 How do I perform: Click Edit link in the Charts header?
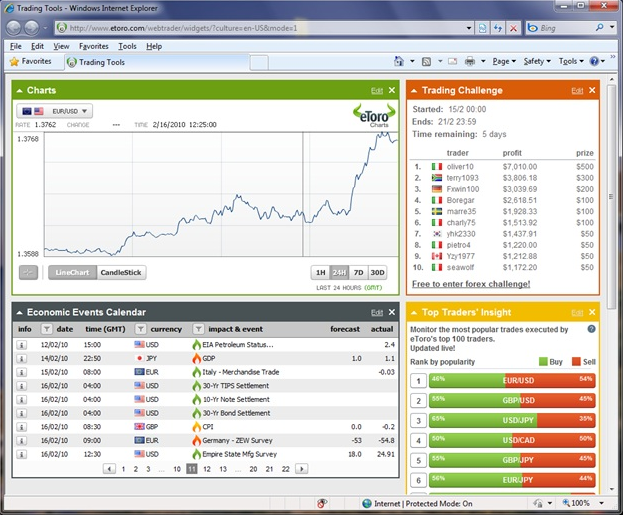pos(377,91)
